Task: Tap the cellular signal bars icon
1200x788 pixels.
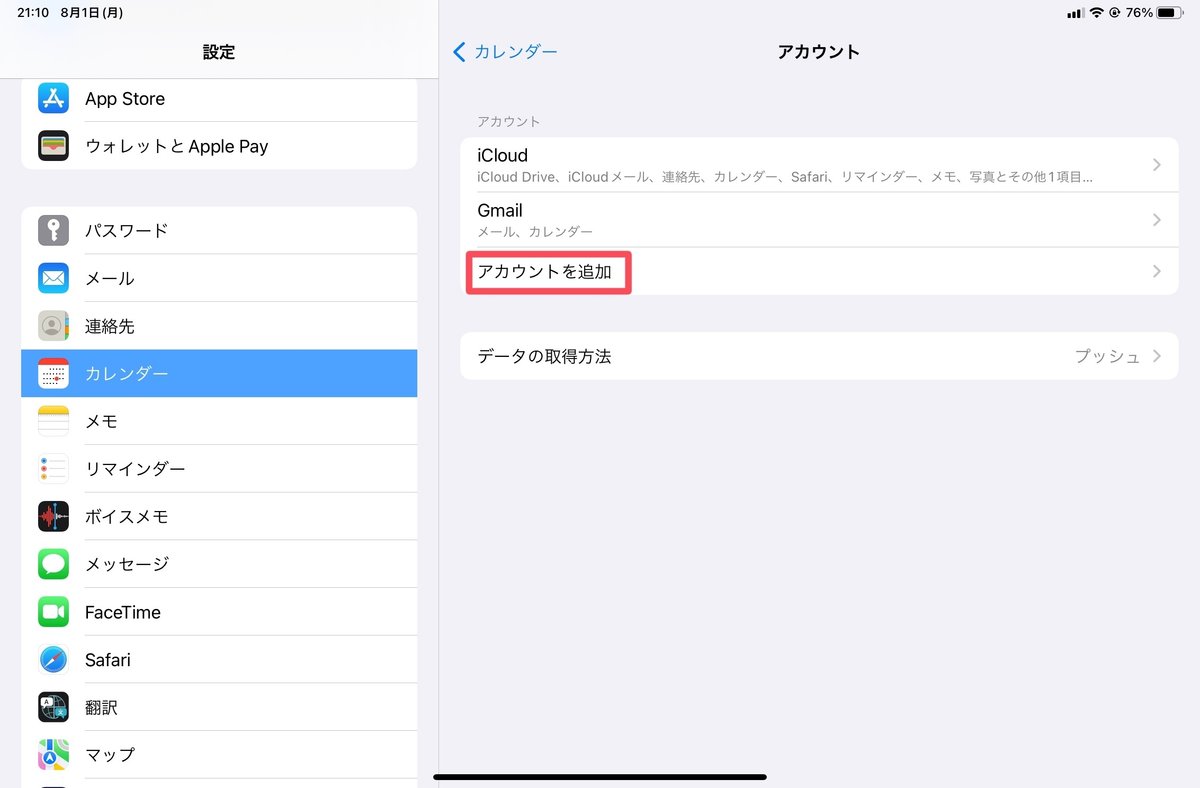Action: [x=1075, y=13]
